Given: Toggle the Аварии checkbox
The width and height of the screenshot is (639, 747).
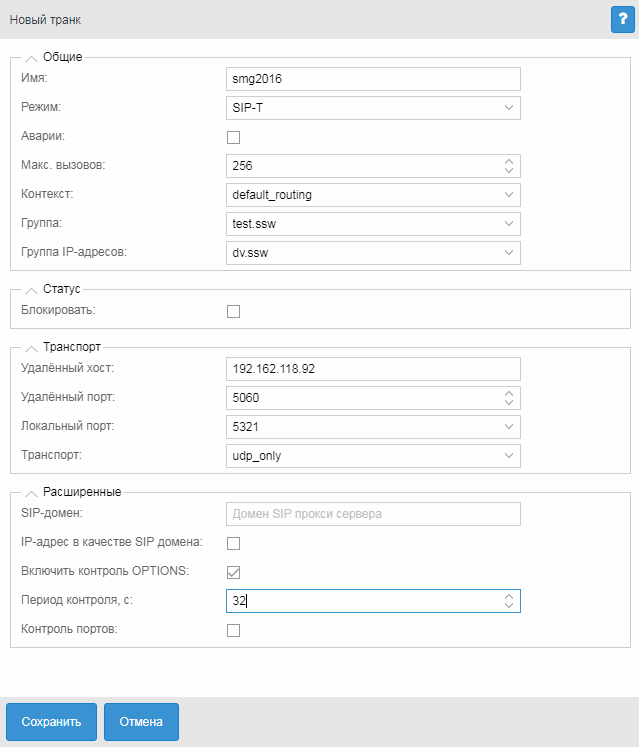Looking at the screenshot, I should click(234, 137).
